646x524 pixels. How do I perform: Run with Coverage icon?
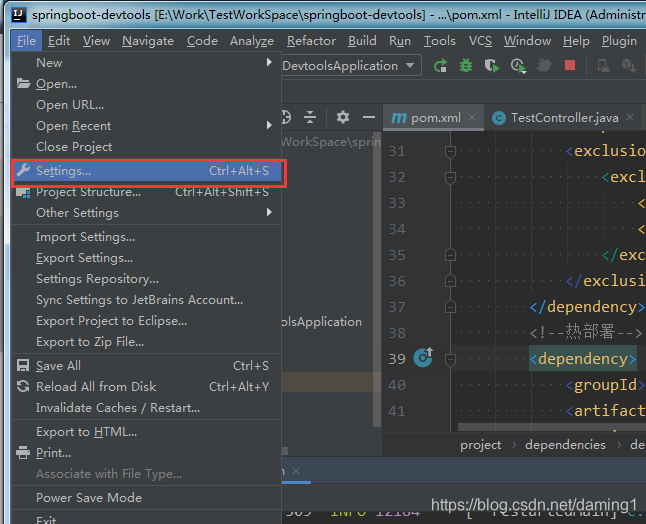pos(492,66)
